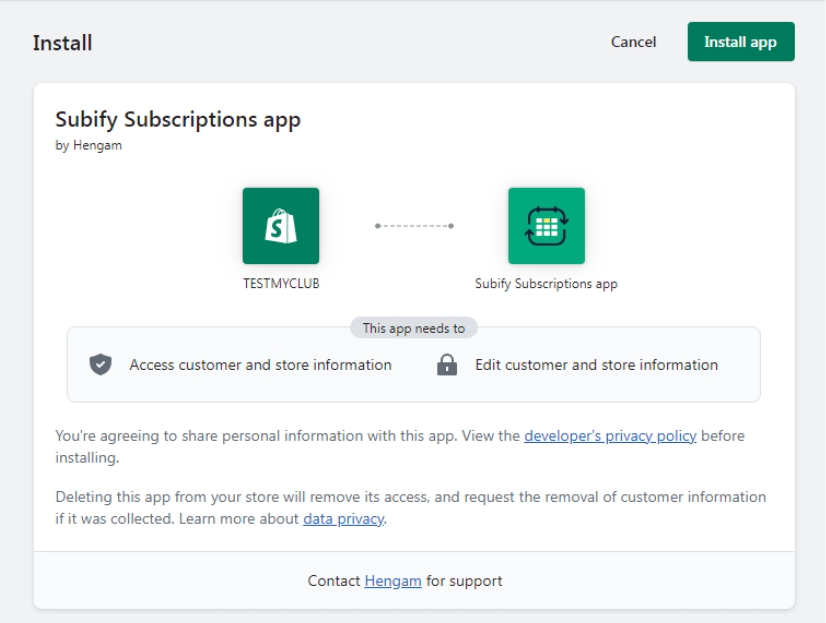The image size is (826, 623).
Task: Click the TESTMYCLUB store name label
Action: pos(281,283)
